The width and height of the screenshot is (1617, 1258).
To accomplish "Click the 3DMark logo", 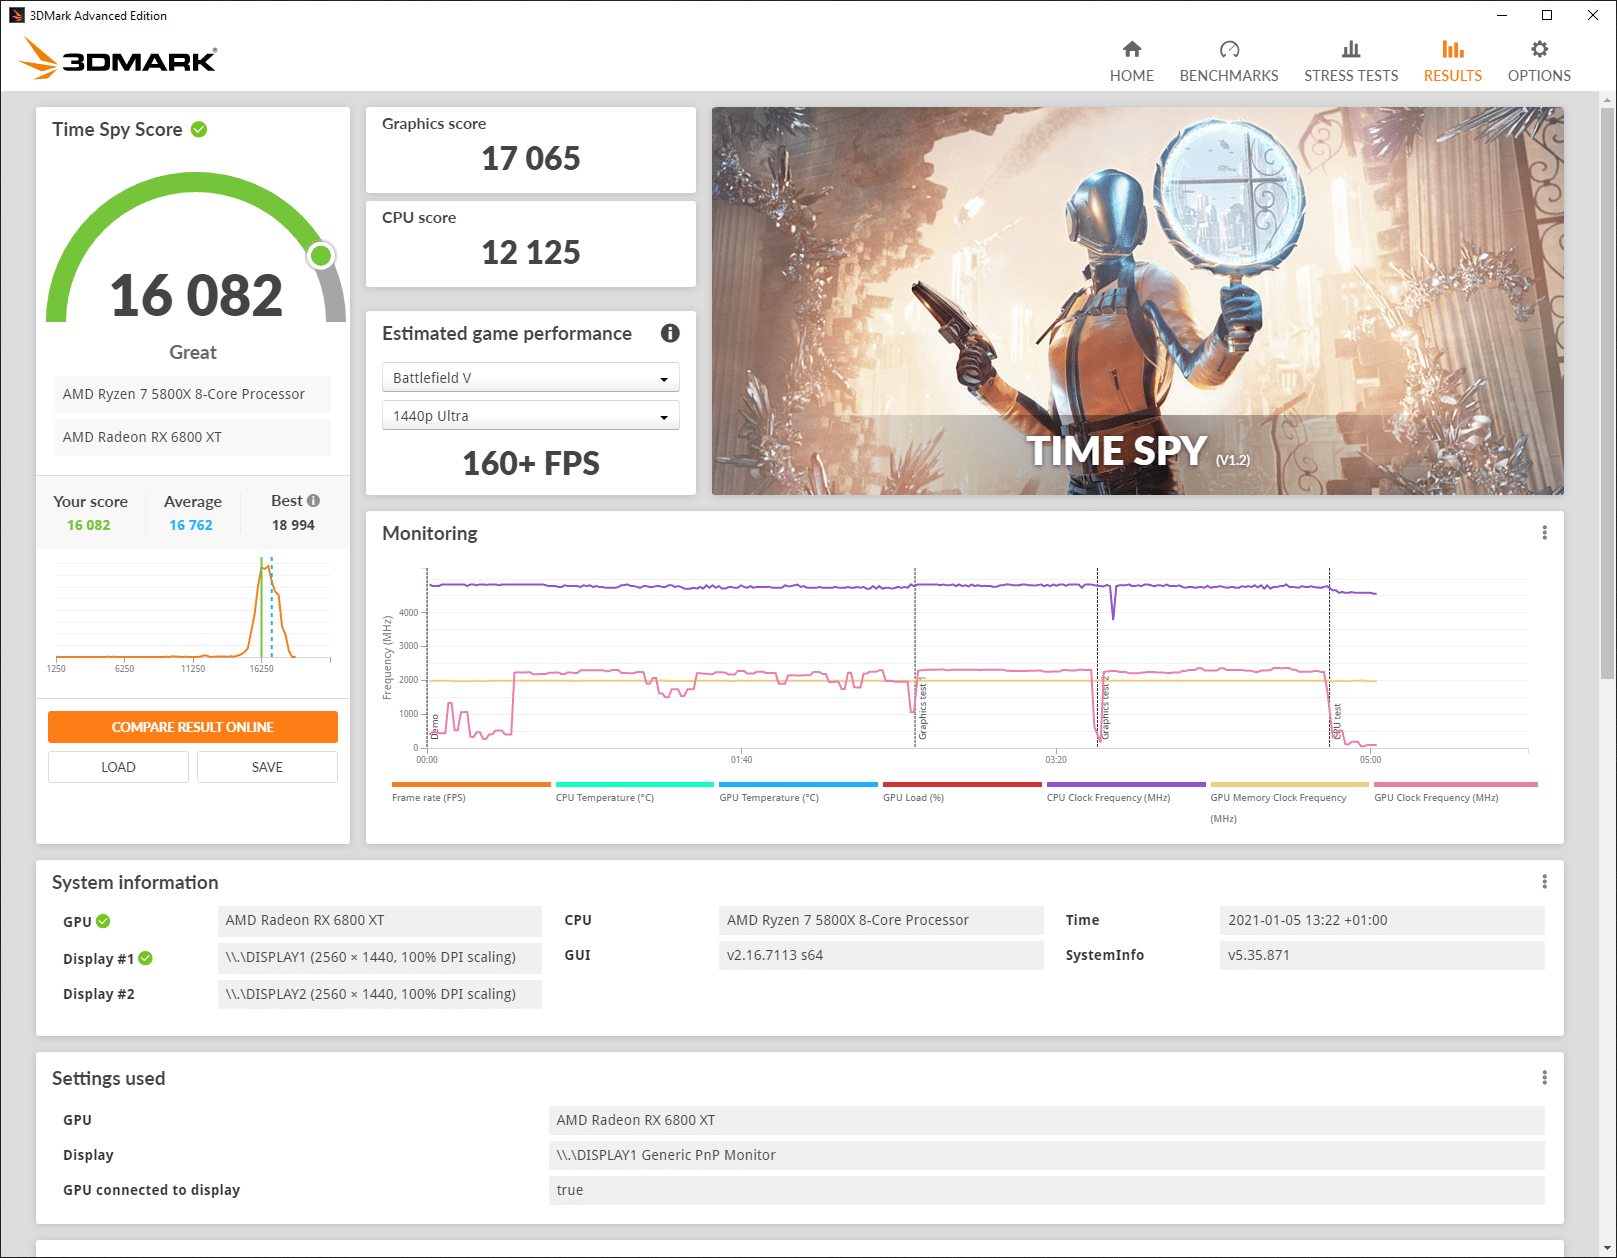I will 118,58.
